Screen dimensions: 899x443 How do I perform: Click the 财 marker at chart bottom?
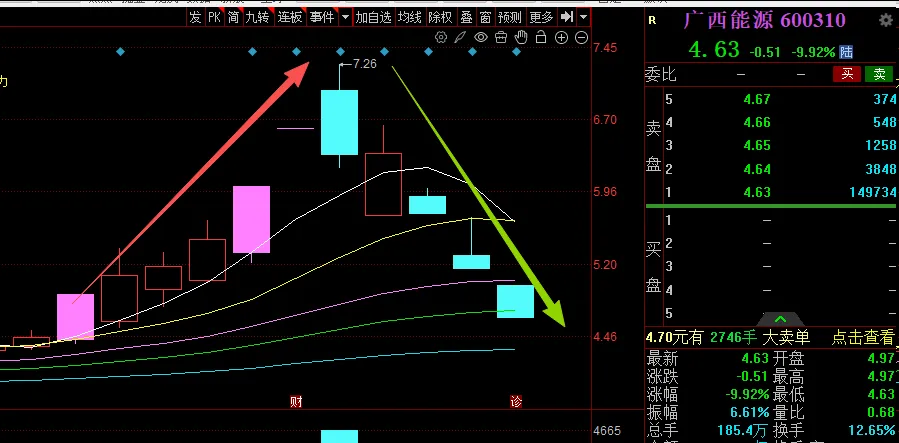(x=296, y=402)
